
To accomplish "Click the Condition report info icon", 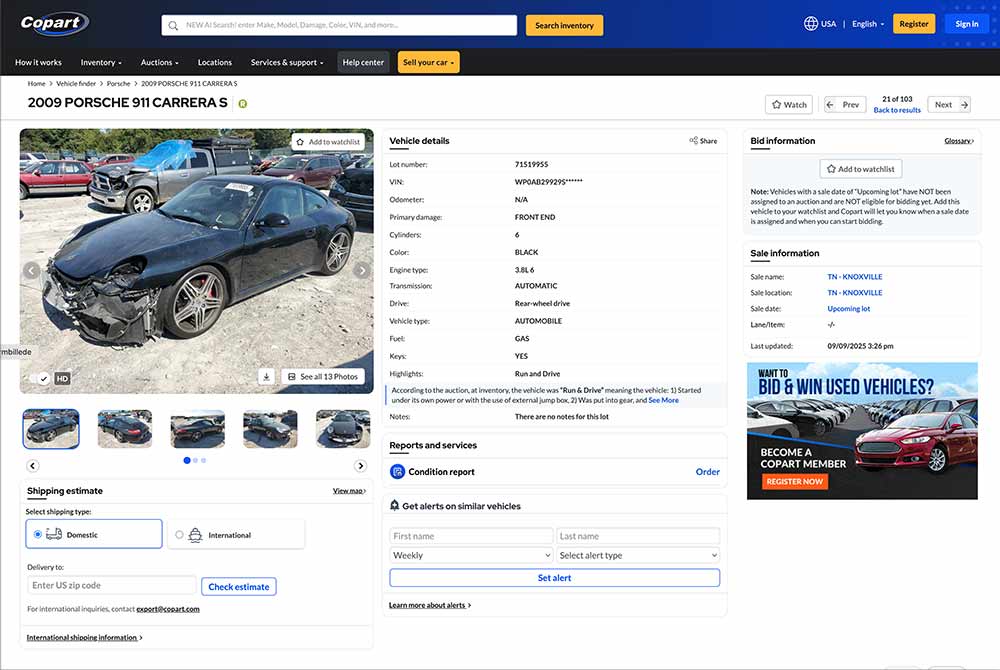I will pyautogui.click(x=398, y=471).
